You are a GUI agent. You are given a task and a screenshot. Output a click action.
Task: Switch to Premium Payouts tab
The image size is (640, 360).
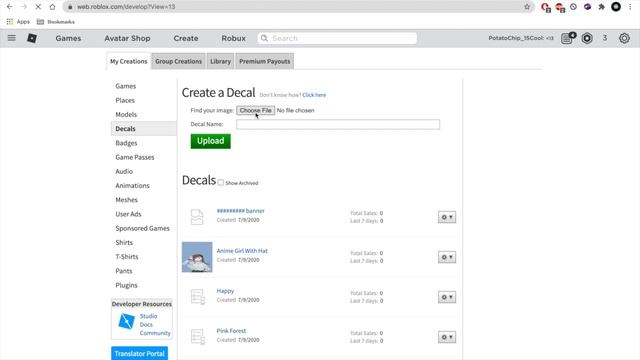[264, 61]
